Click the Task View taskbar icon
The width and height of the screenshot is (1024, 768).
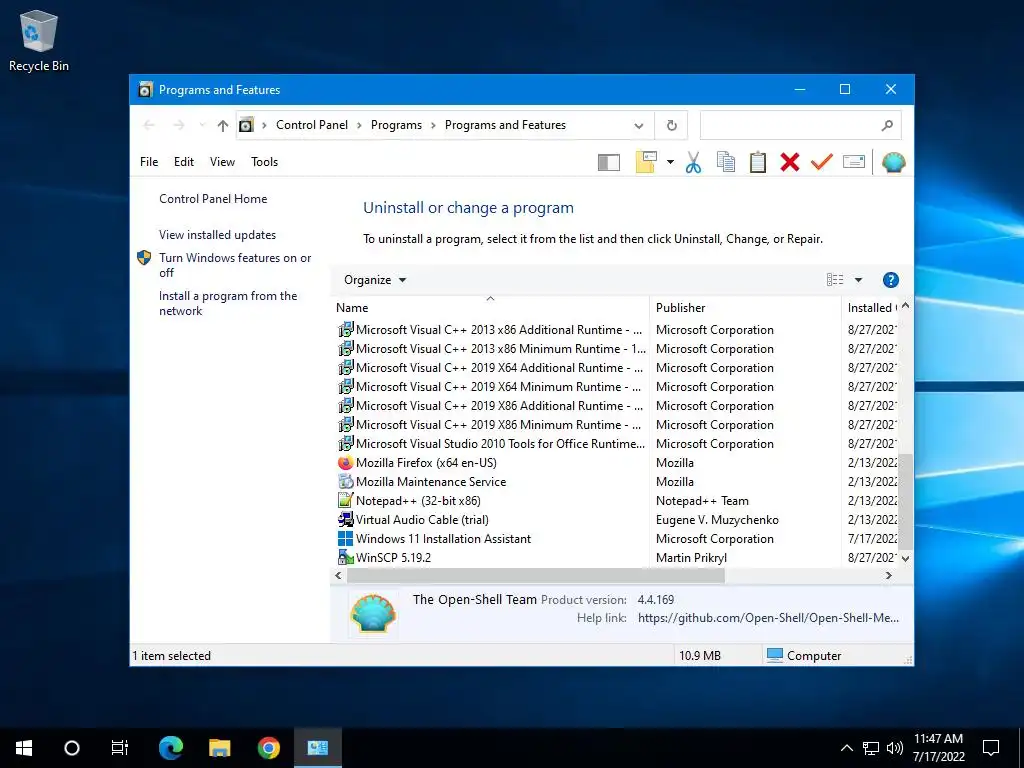pos(120,748)
